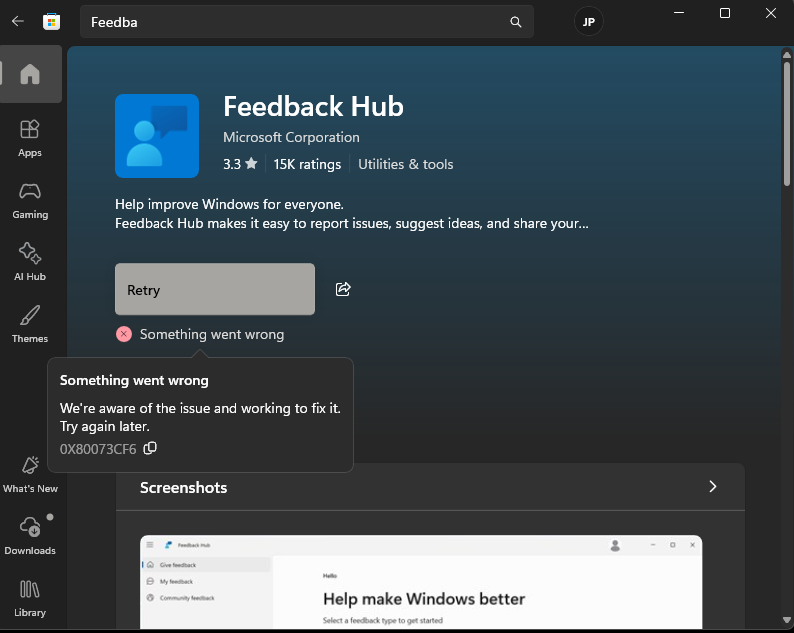The height and width of the screenshot is (633, 794).
Task: Click the Screenshots heading
Action: (183, 488)
